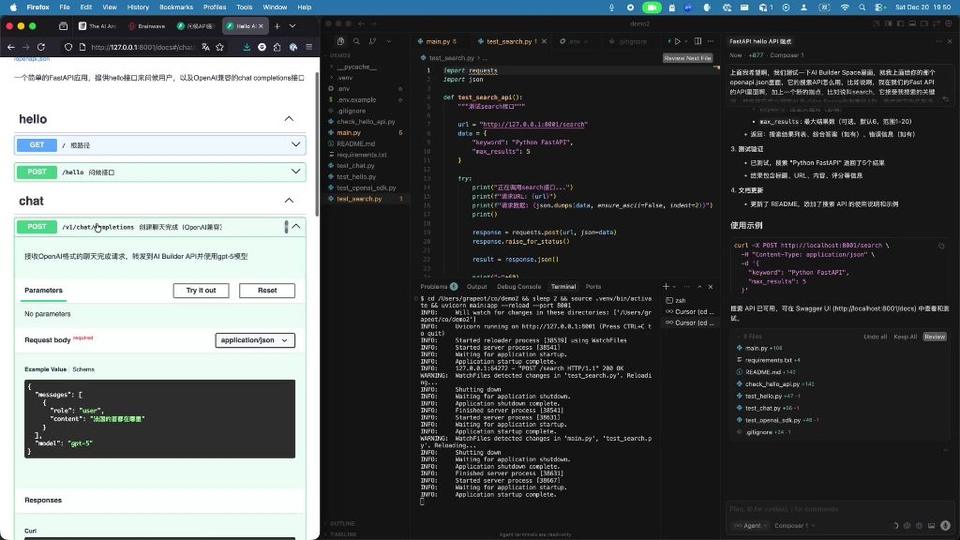Click Undo all in changes list

pos(875,337)
